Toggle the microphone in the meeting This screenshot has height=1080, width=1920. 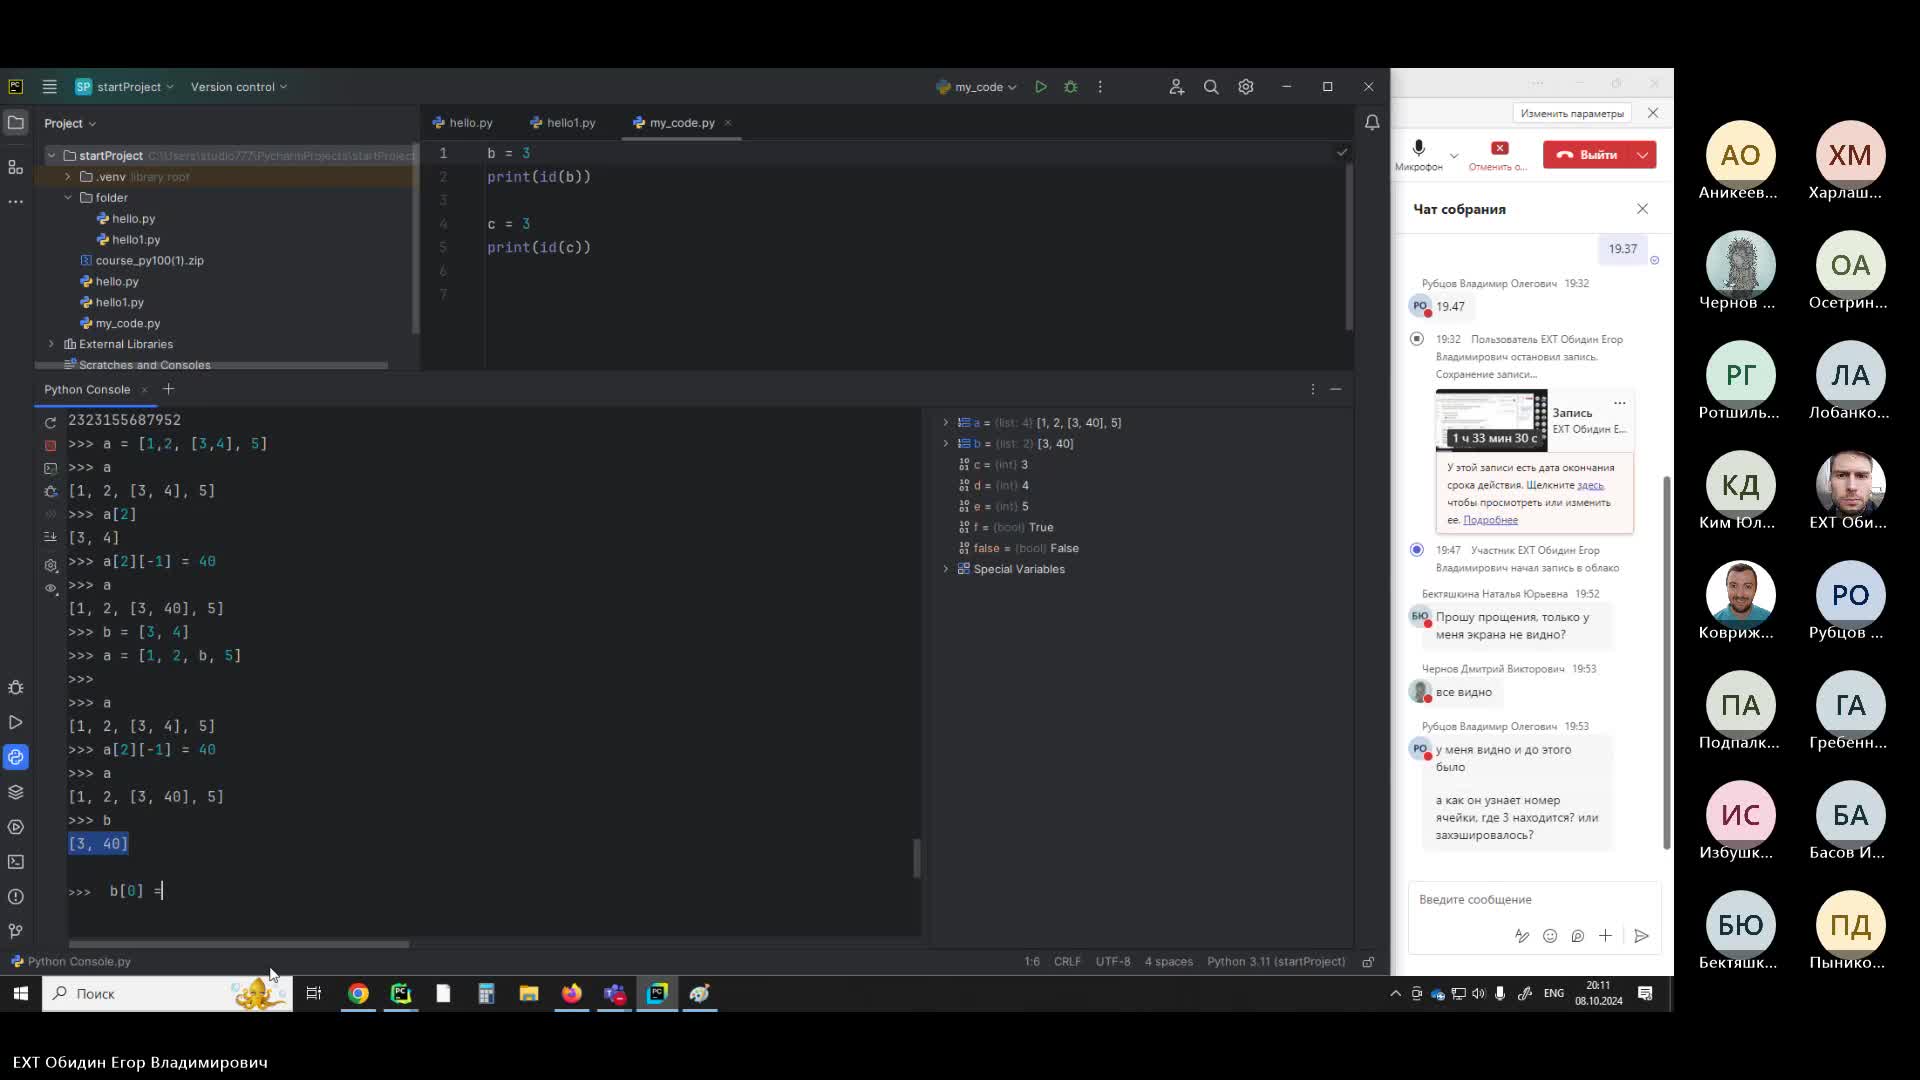[x=1418, y=155]
